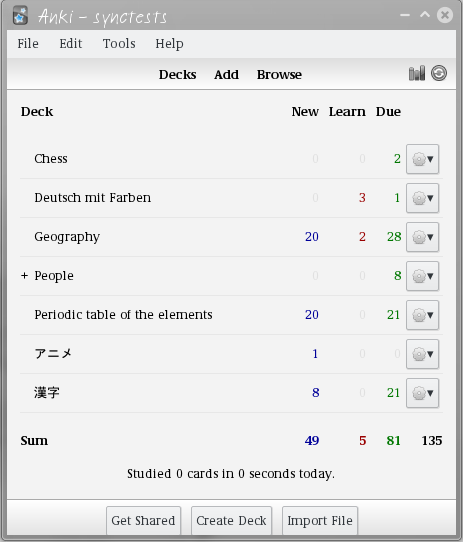Click the Anki star app icon
The height and width of the screenshot is (542, 463).
[x=20, y=16]
